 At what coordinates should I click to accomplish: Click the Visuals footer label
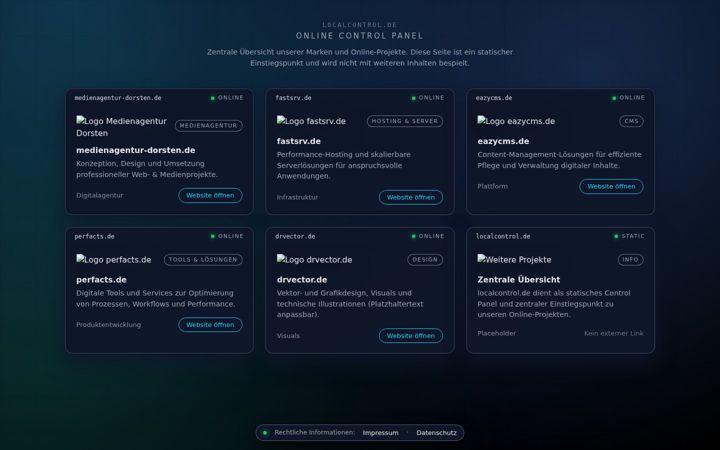click(288, 336)
